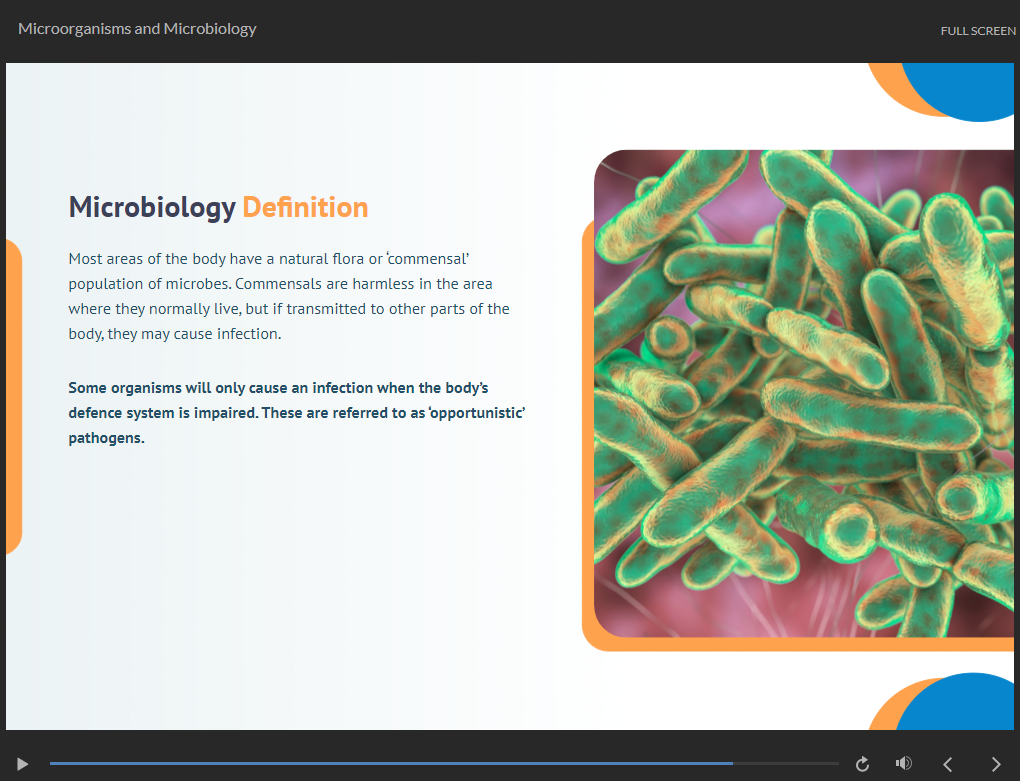Screen dimensions: 1020x781
Task: Enter full screen mode via FULL SCREEN
Action: [x=977, y=31]
